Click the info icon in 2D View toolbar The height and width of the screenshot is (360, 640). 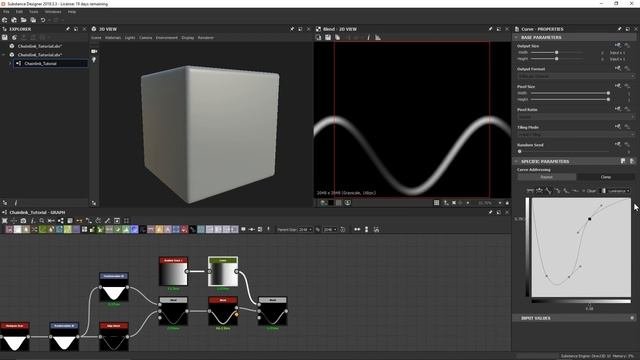[368, 38]
